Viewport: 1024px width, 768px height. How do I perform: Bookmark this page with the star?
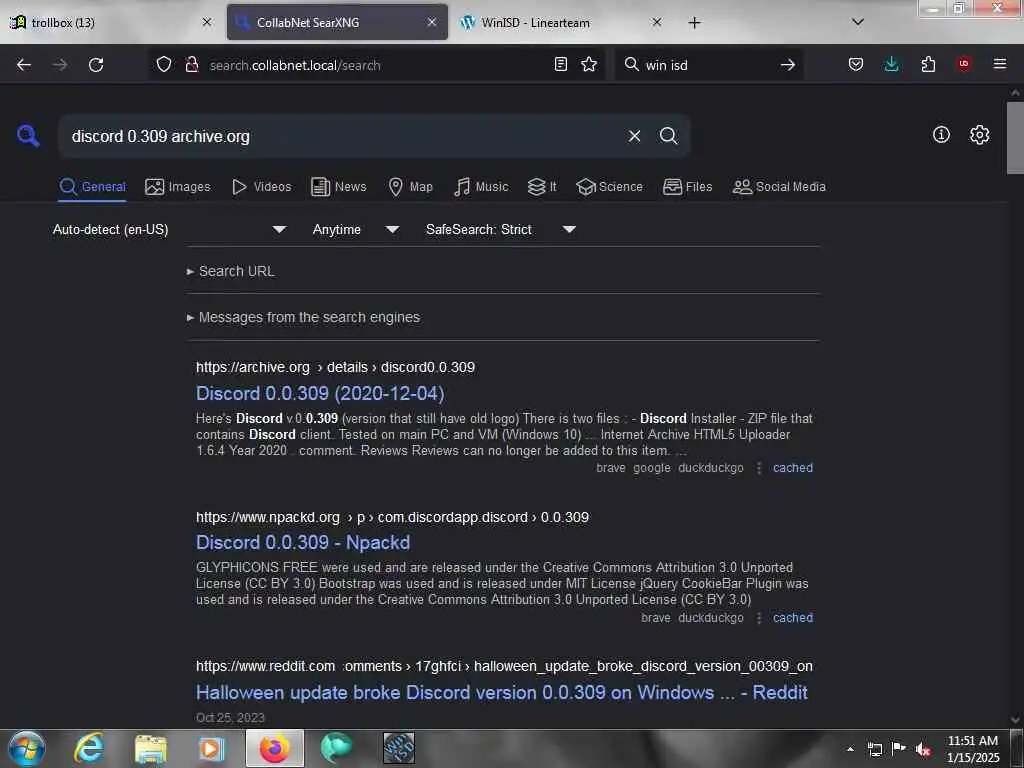coord(589,64)
